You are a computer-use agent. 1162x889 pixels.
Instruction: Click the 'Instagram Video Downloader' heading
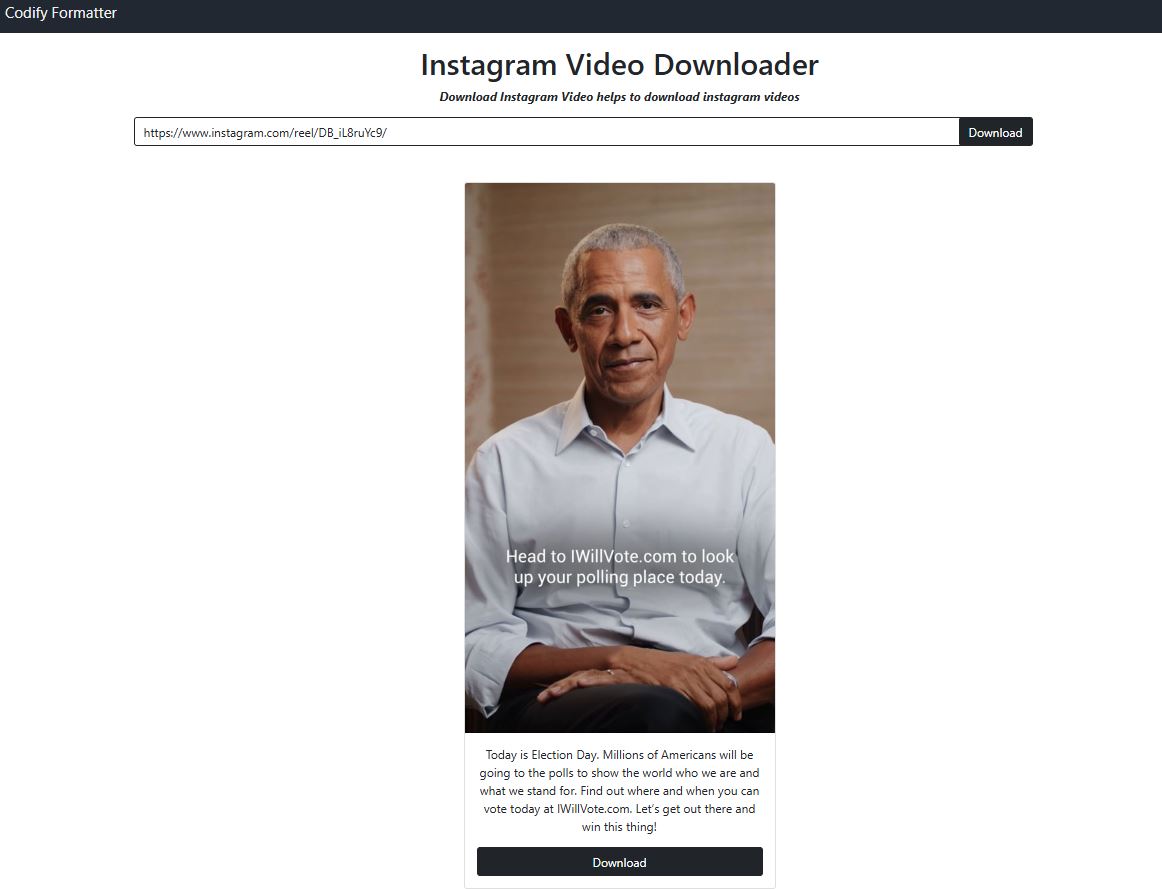[620, 64]
